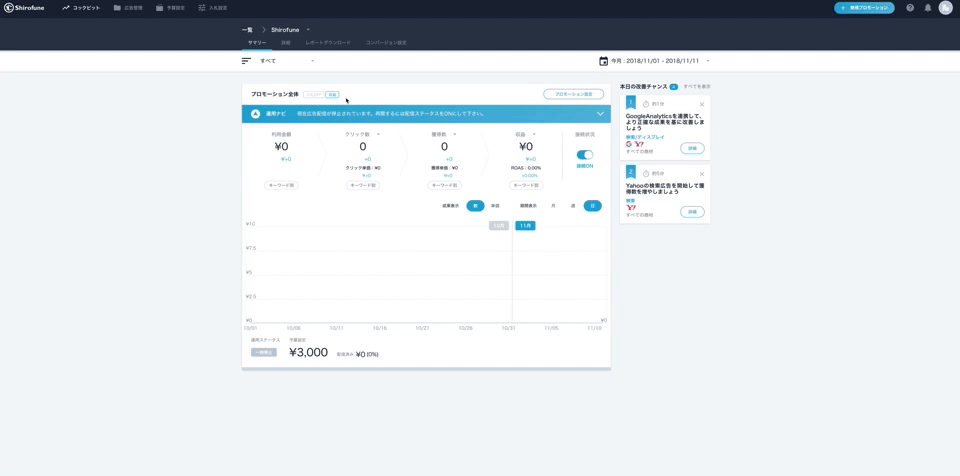This screenshot has height=476, width=960.
Task: Open the help question mark icon
Action: point(910,8)
